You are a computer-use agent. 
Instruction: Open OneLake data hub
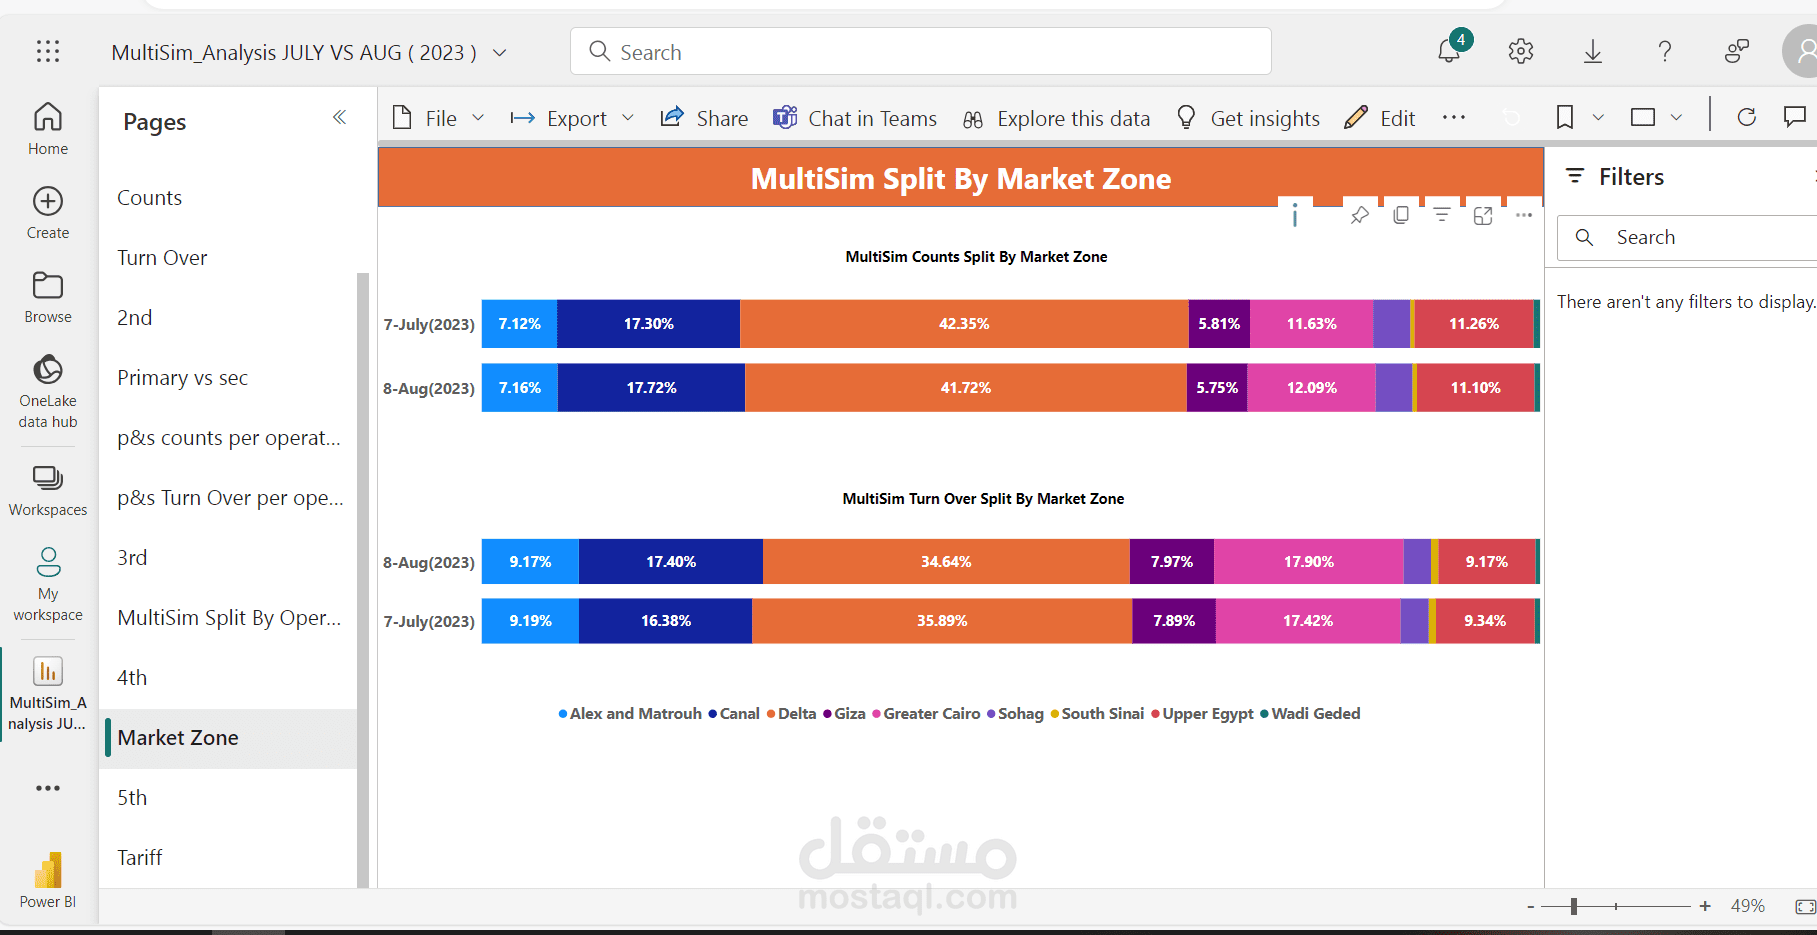pyautogui.click(x=48, y=391)
